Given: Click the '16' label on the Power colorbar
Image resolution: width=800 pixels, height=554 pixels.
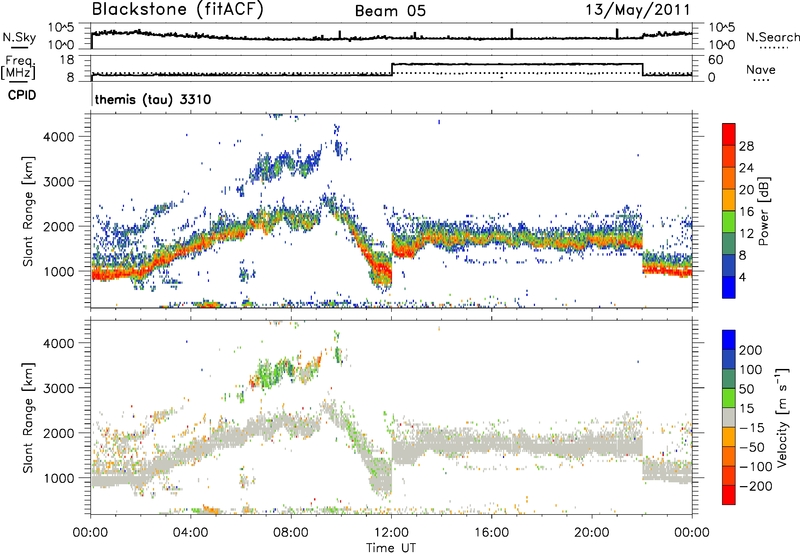Looking at the screenshot, I should [746, 212].
